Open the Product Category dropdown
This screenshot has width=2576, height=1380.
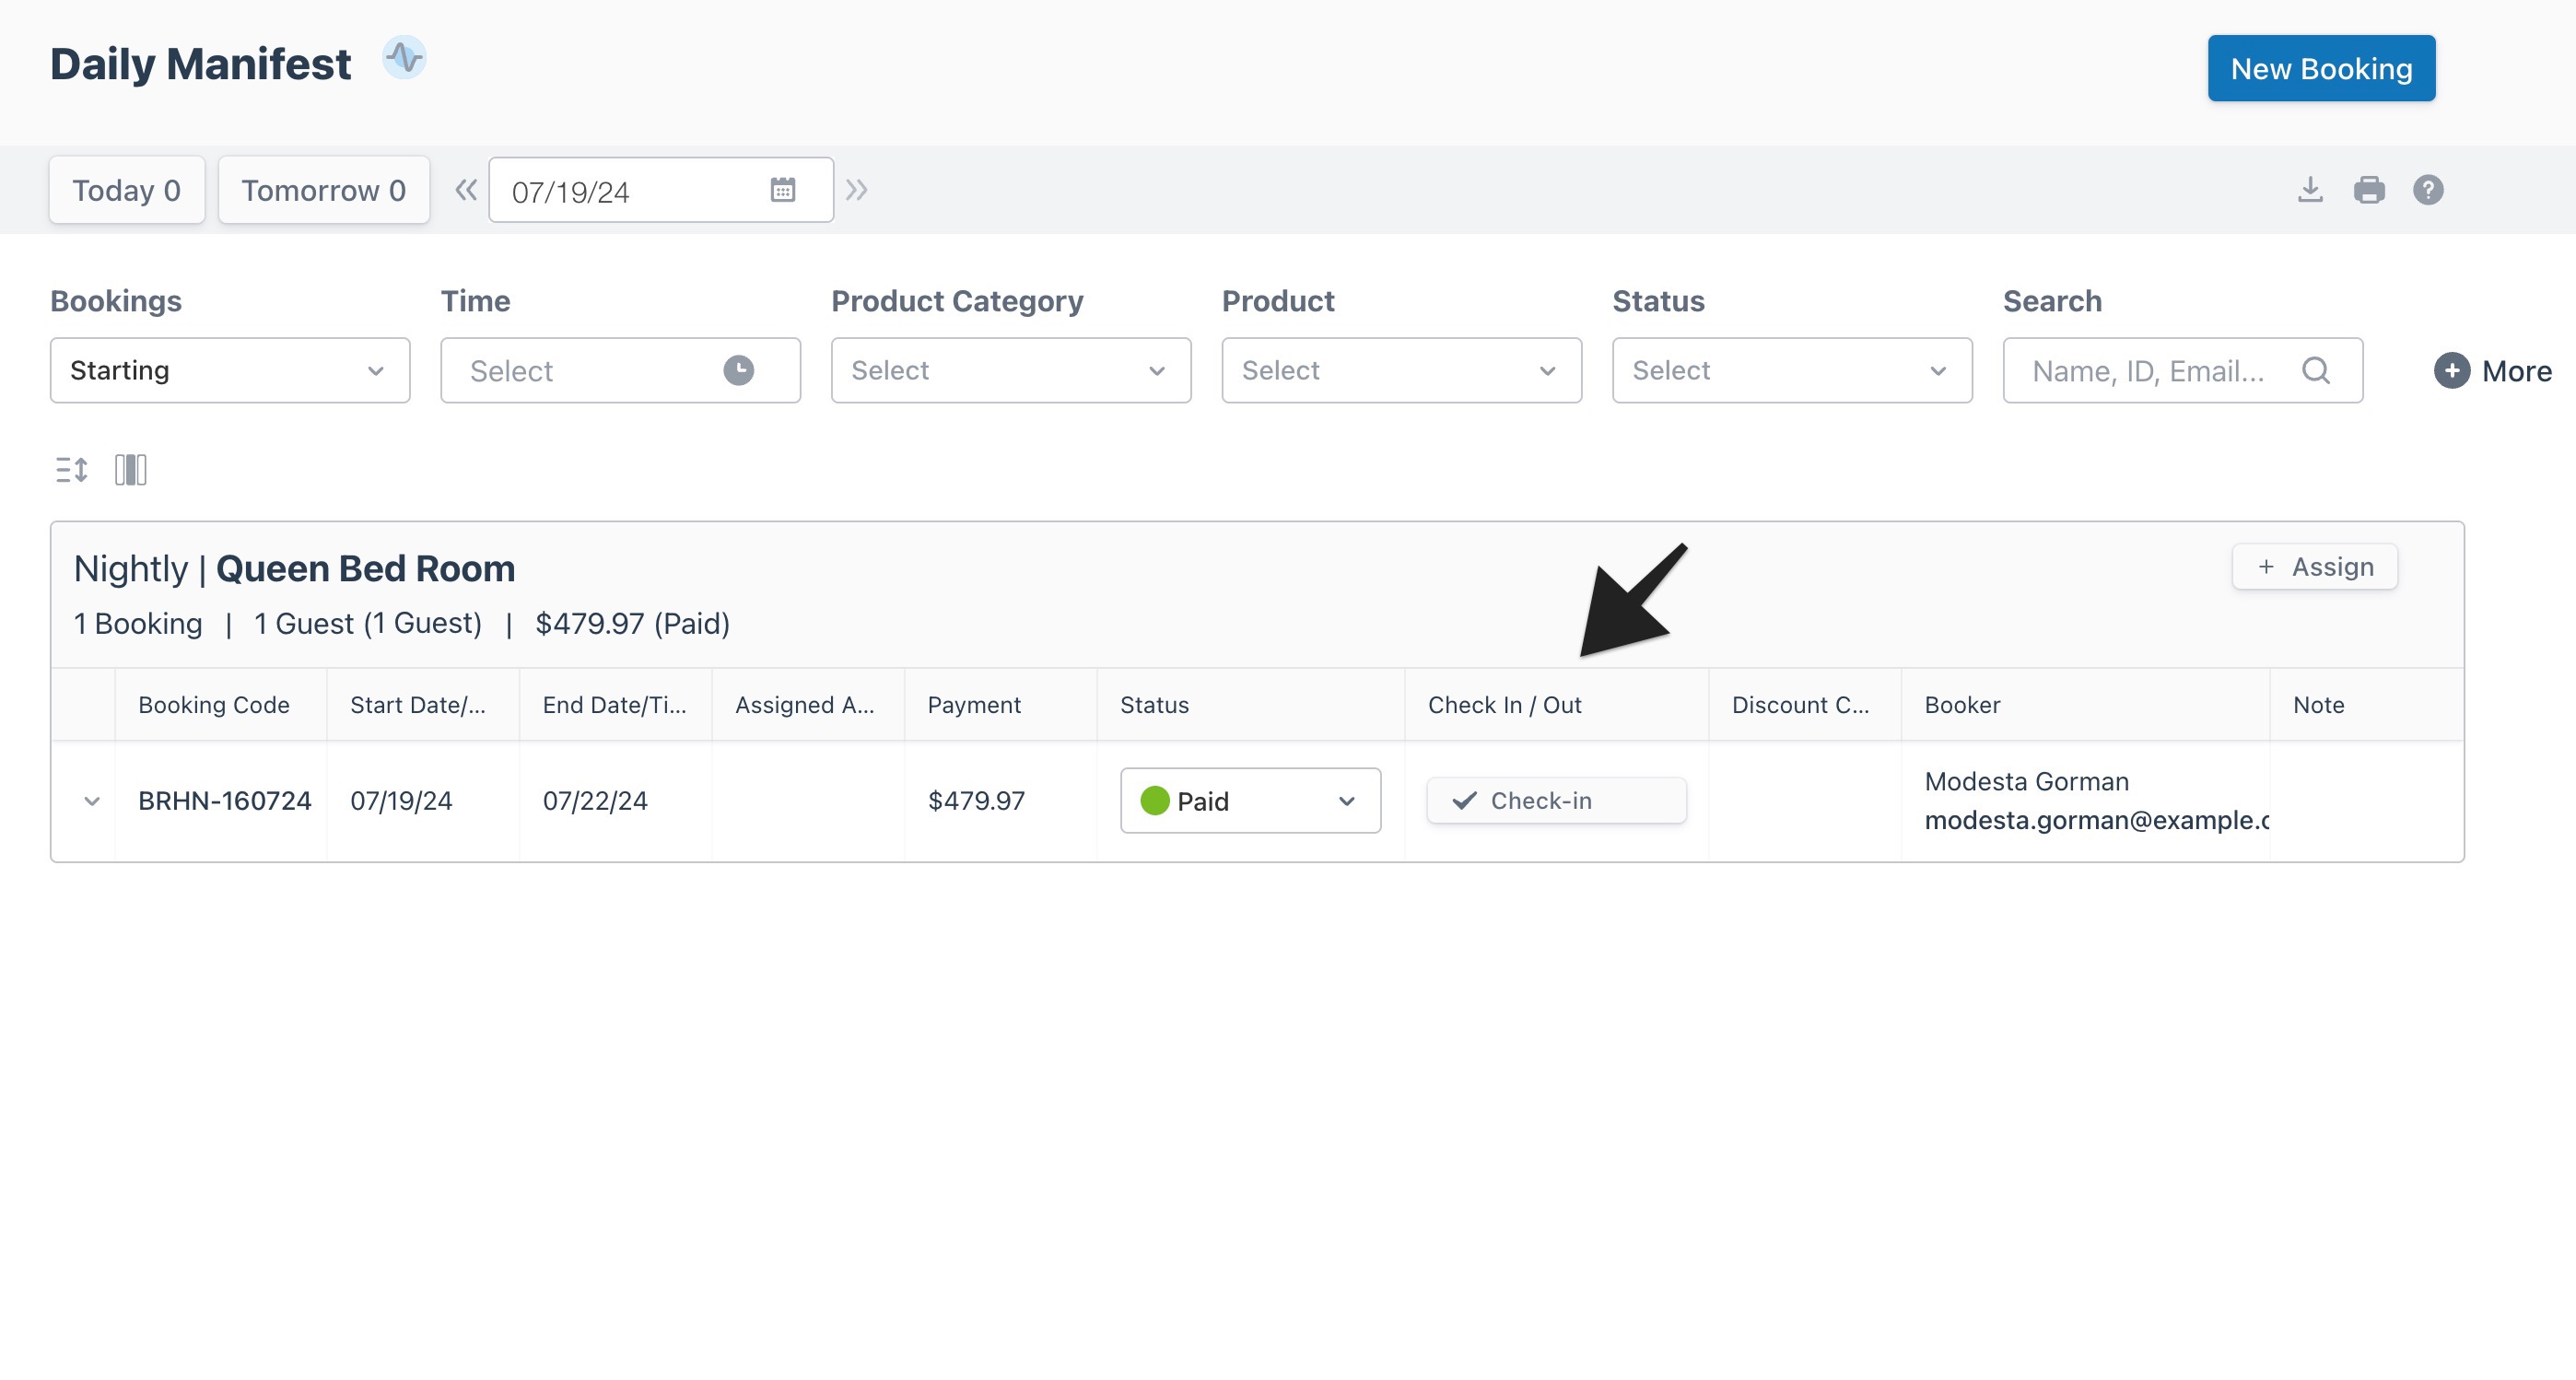click(1011, 370)
